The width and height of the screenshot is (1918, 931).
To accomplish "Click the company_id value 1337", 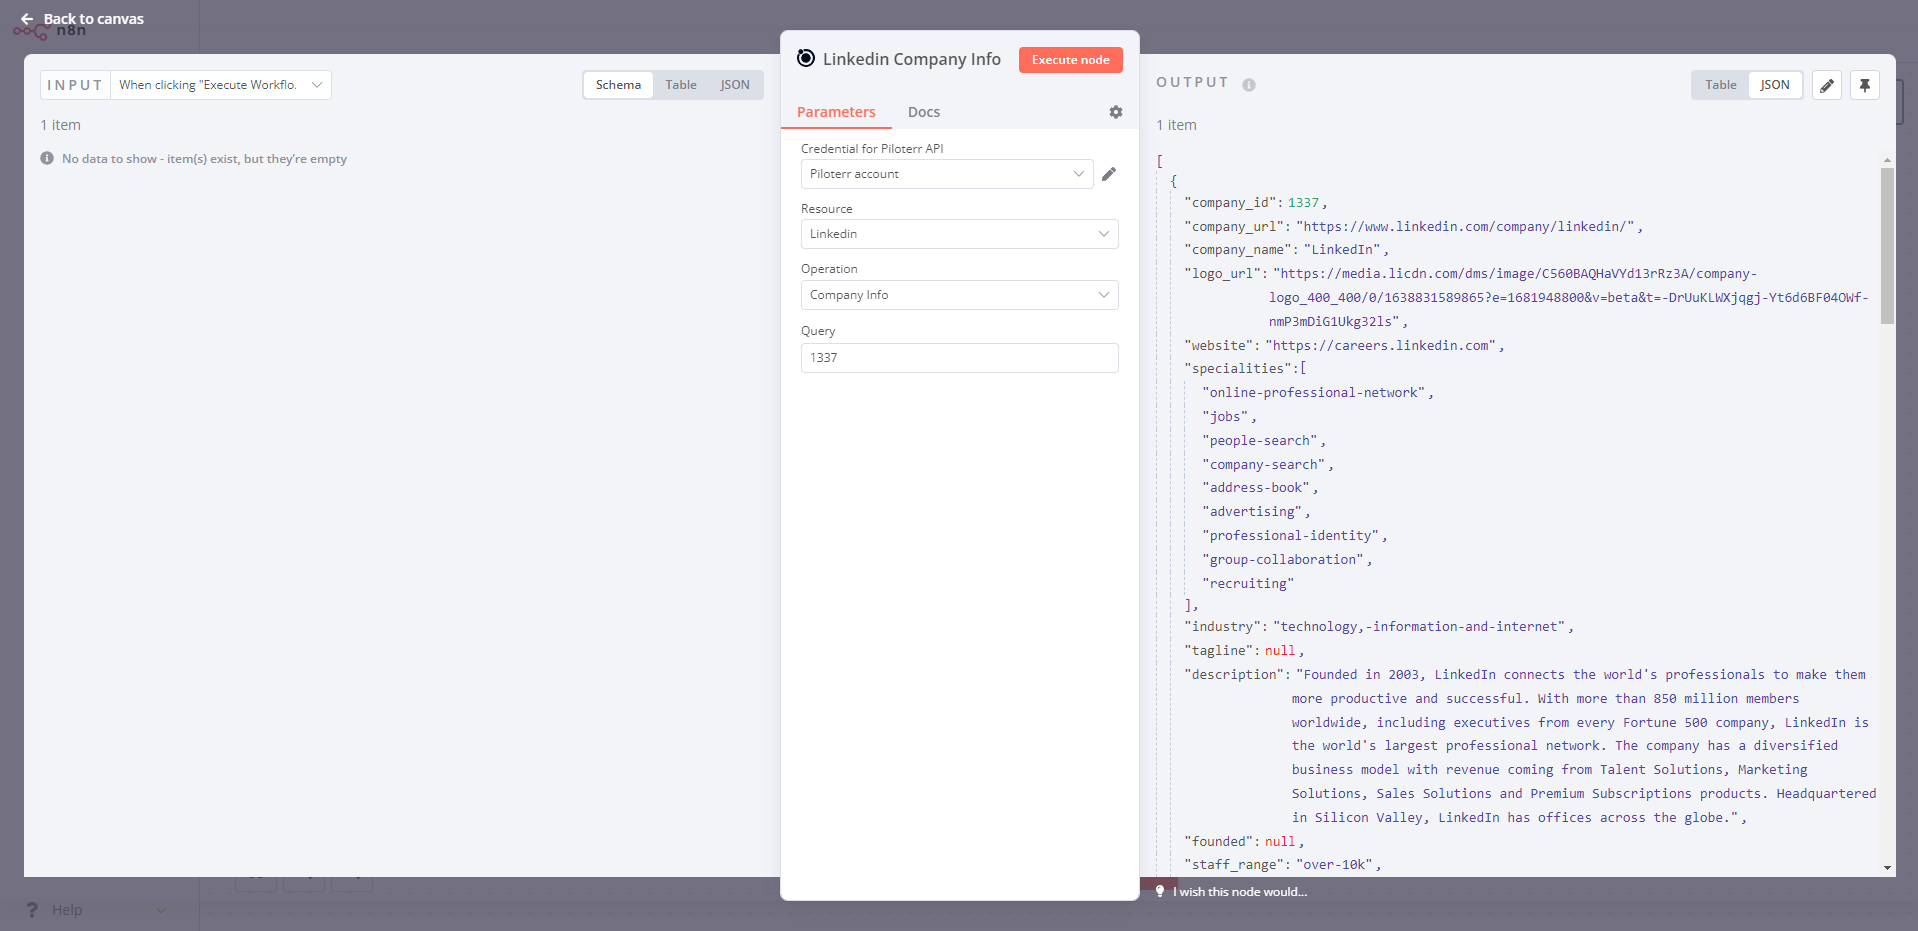I will pyautogui.click(x=1303, y=203).
